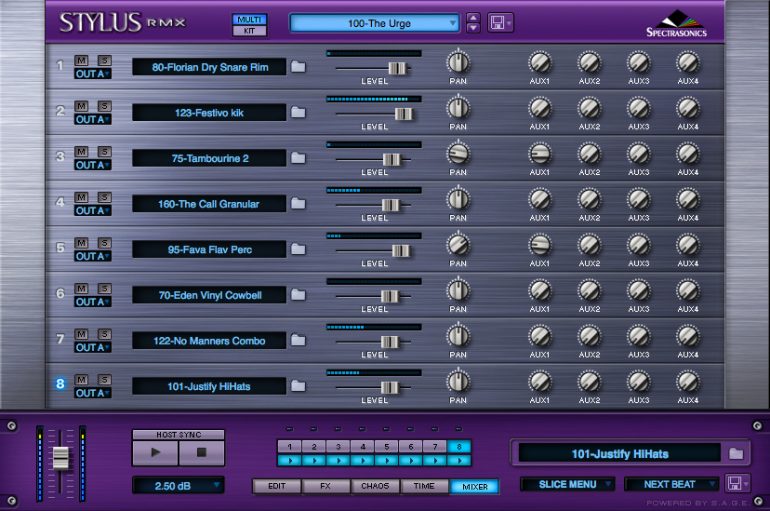
Task: Solo part 1 with its S button
Action: (104, 60)
